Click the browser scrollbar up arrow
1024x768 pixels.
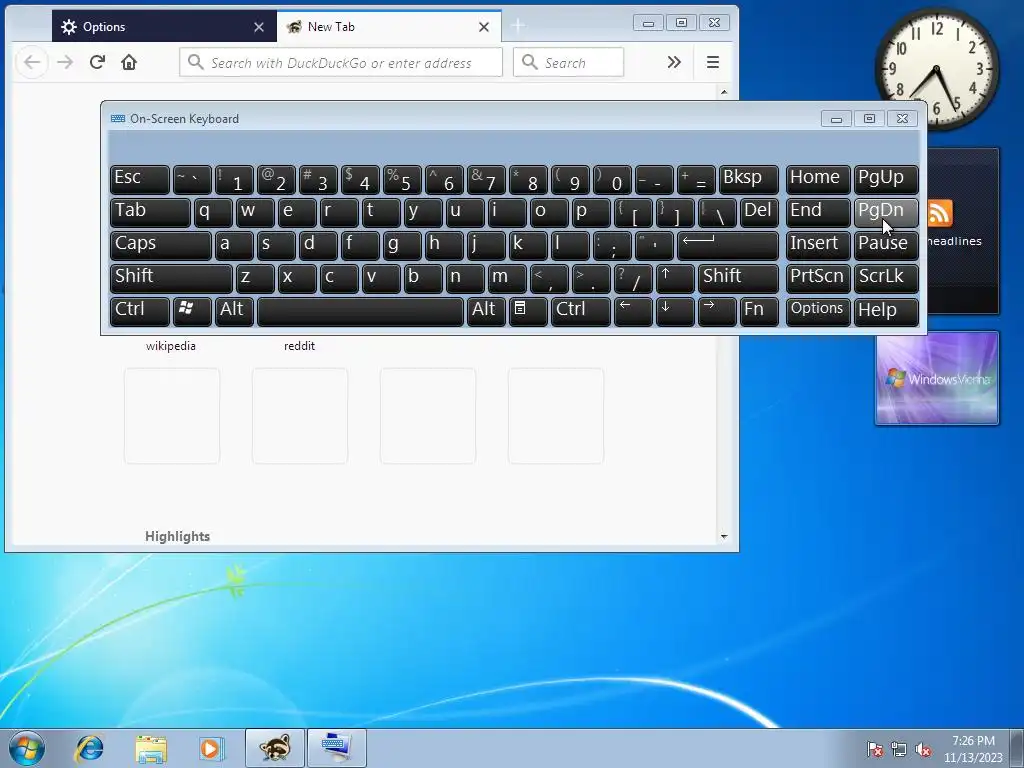(724, 92)
